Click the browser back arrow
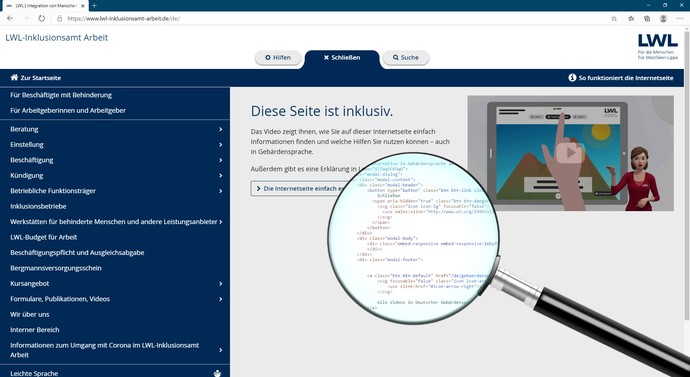690x377 pixels. coord(10,18)
